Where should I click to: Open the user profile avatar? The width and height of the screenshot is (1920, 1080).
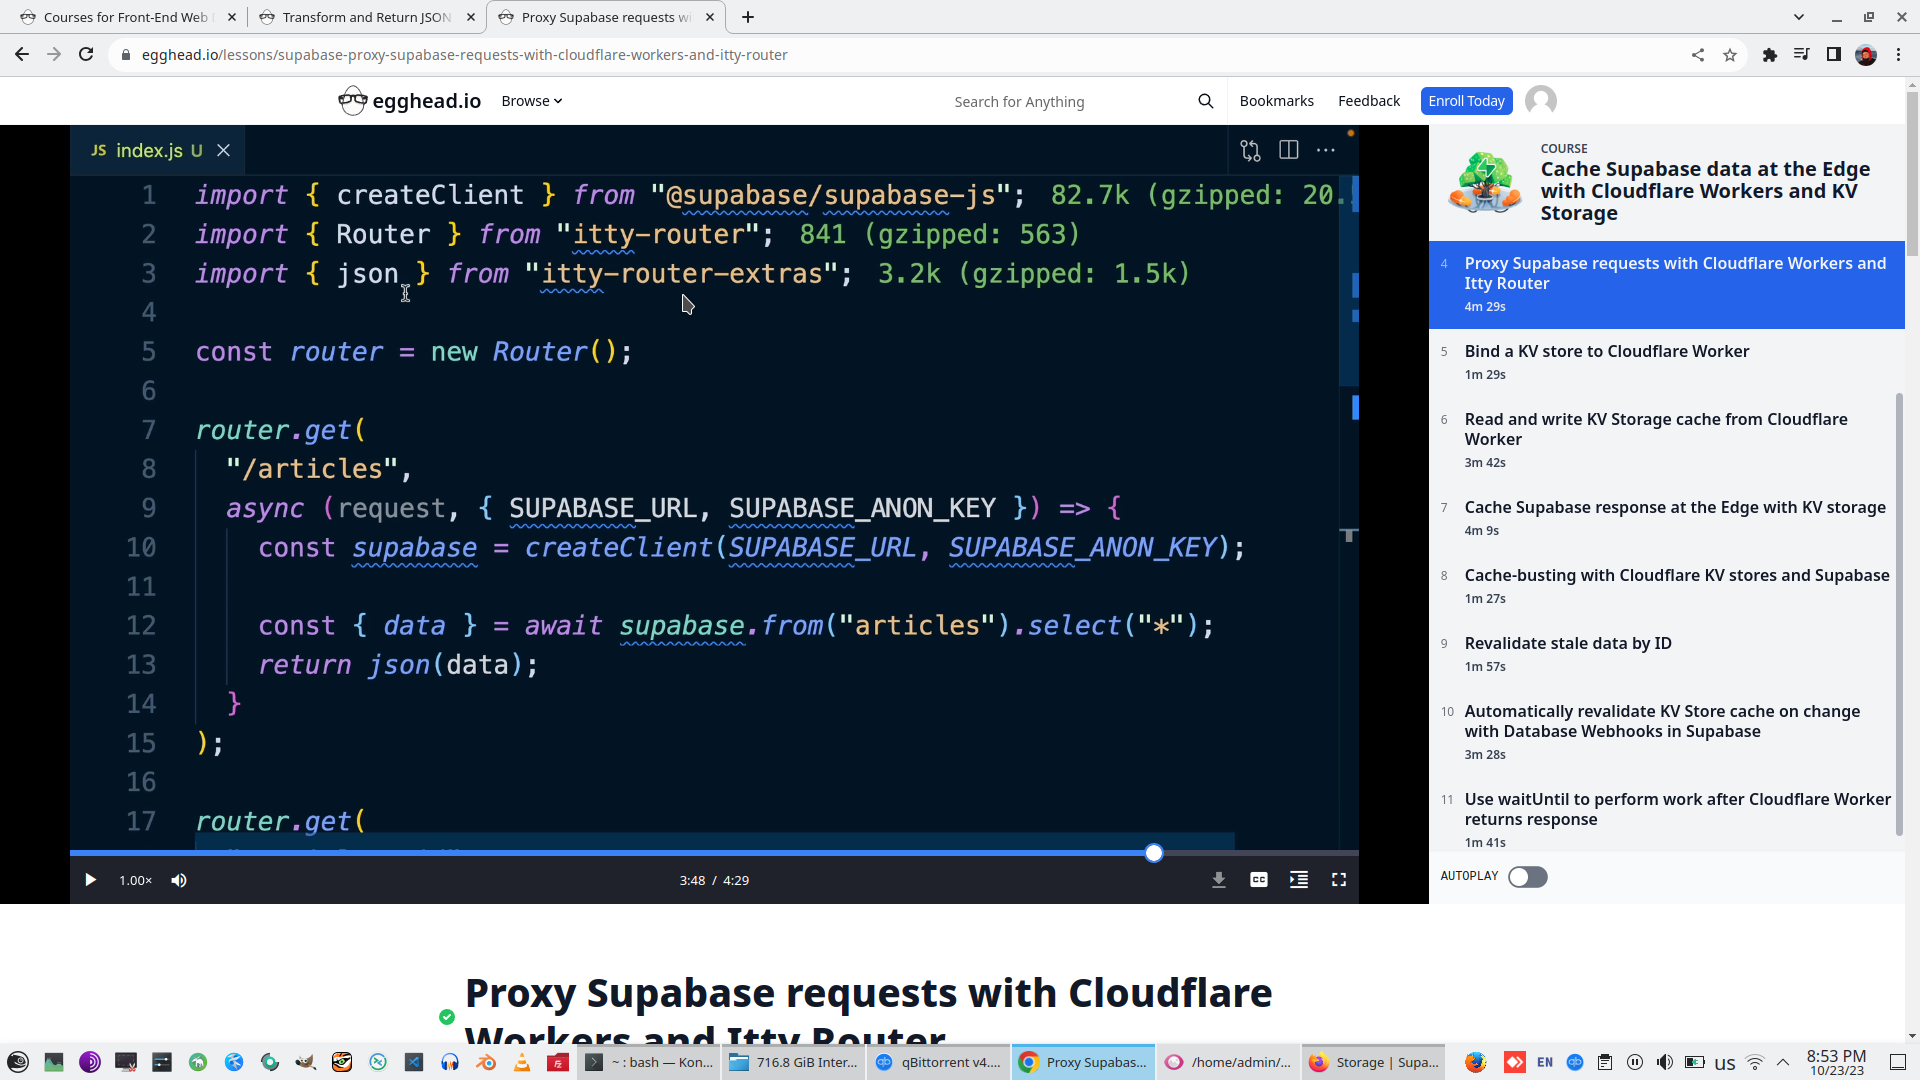coord(1540,101)
